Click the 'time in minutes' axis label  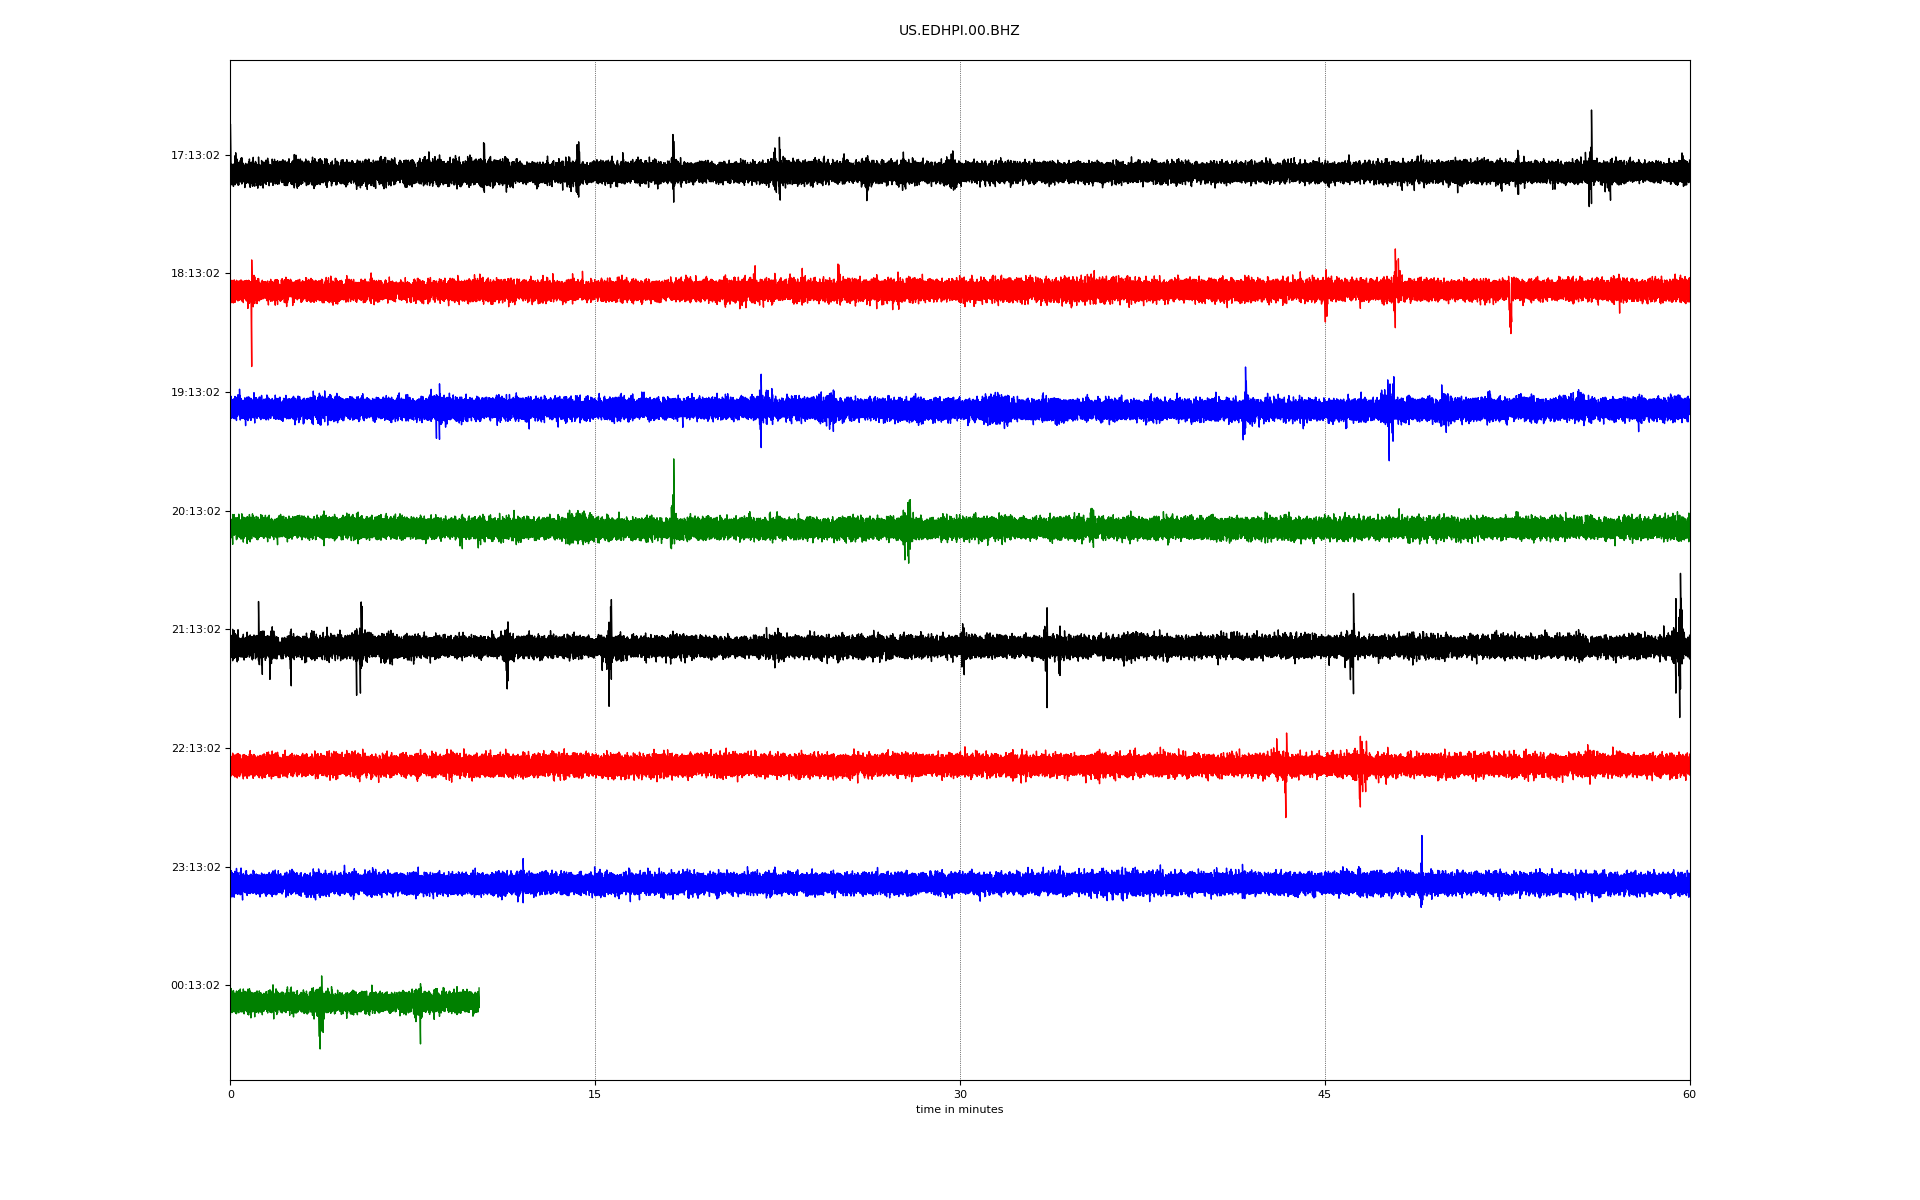coord(959,1109)
